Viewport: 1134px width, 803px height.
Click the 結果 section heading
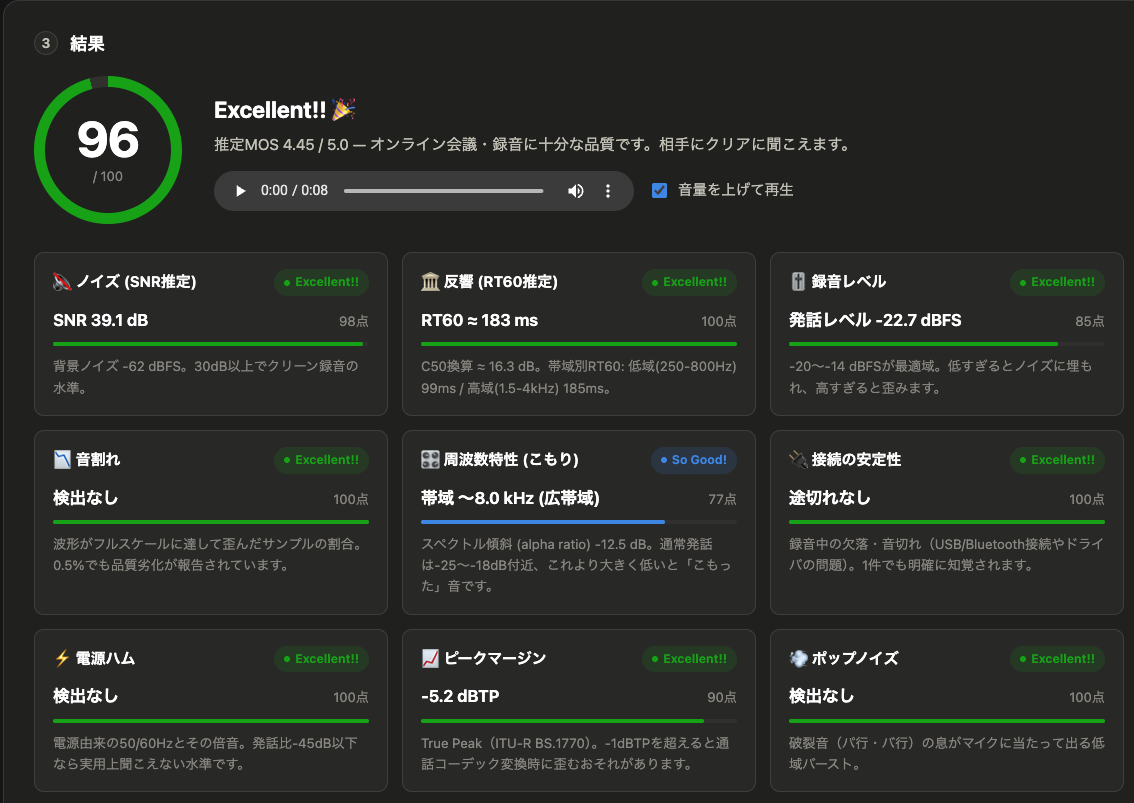[87, 43]
